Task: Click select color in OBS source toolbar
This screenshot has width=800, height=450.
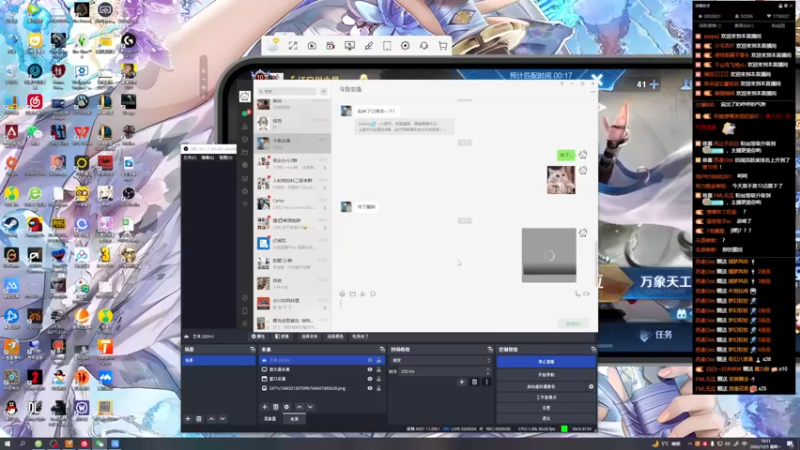Action: [335, 337]
